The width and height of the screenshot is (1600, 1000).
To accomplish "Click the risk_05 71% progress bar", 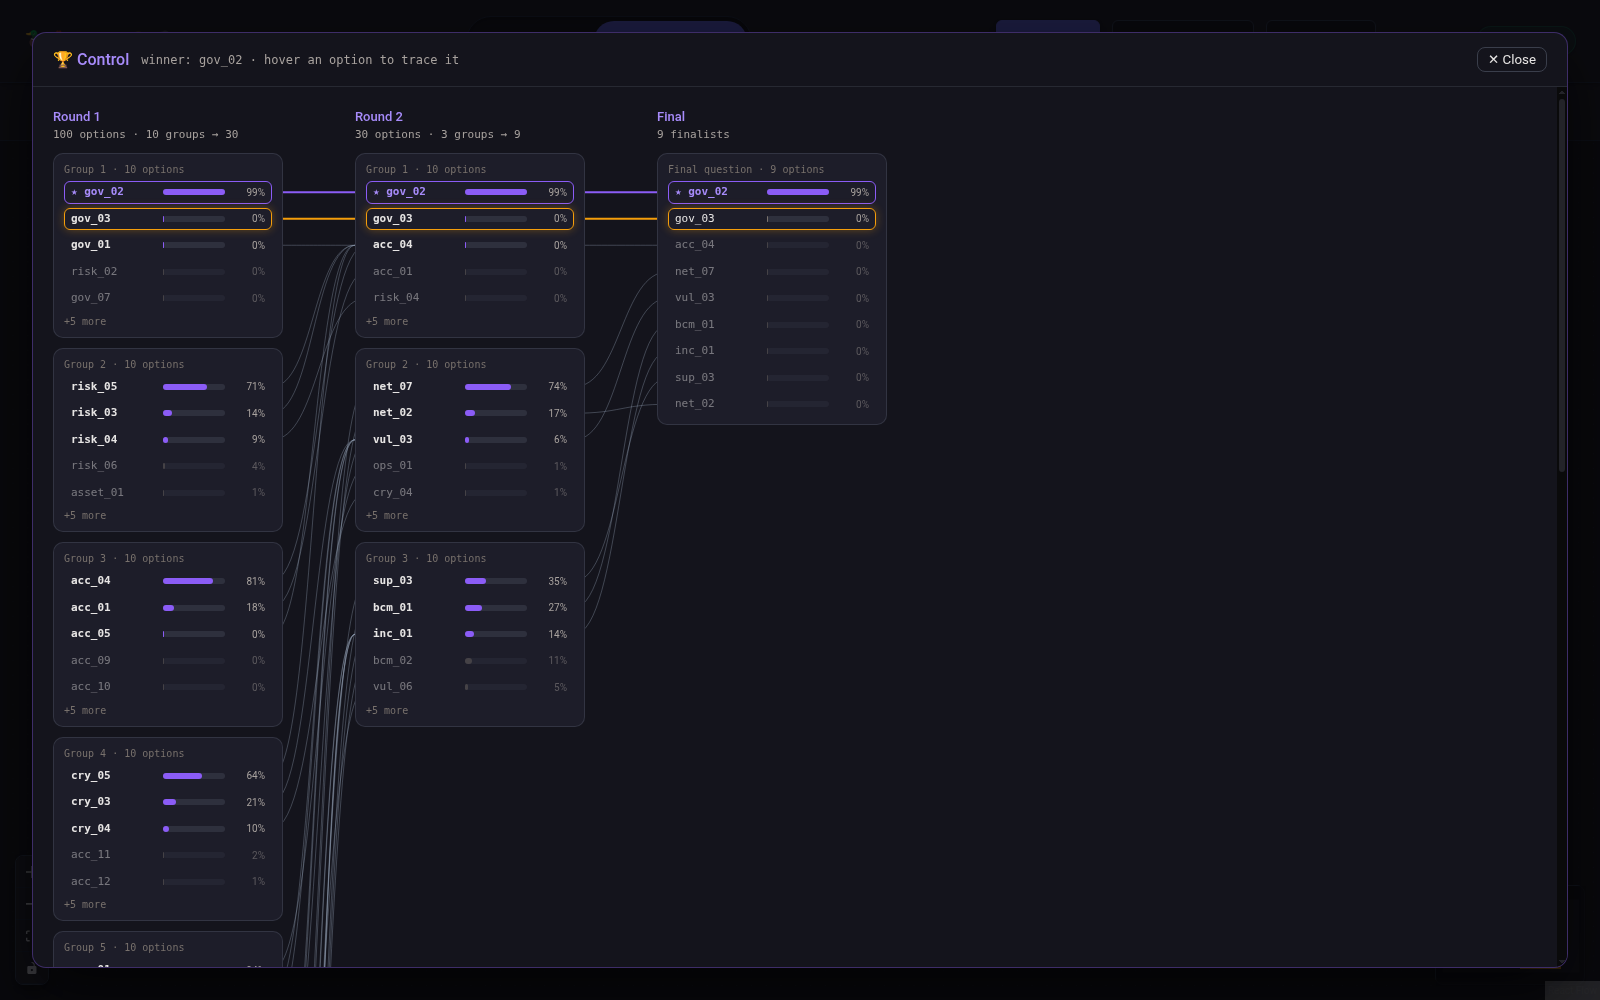I will tap(194, 387).
